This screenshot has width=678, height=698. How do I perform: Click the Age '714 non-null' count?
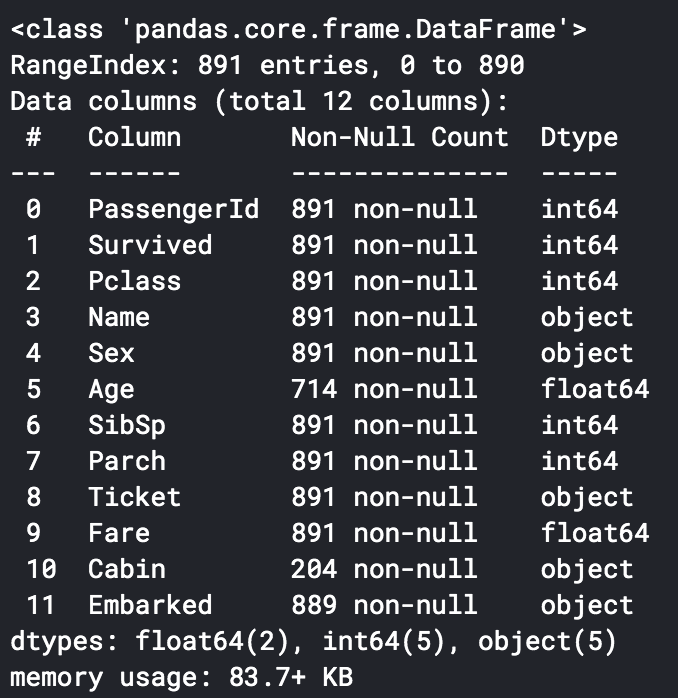[384, 390]
